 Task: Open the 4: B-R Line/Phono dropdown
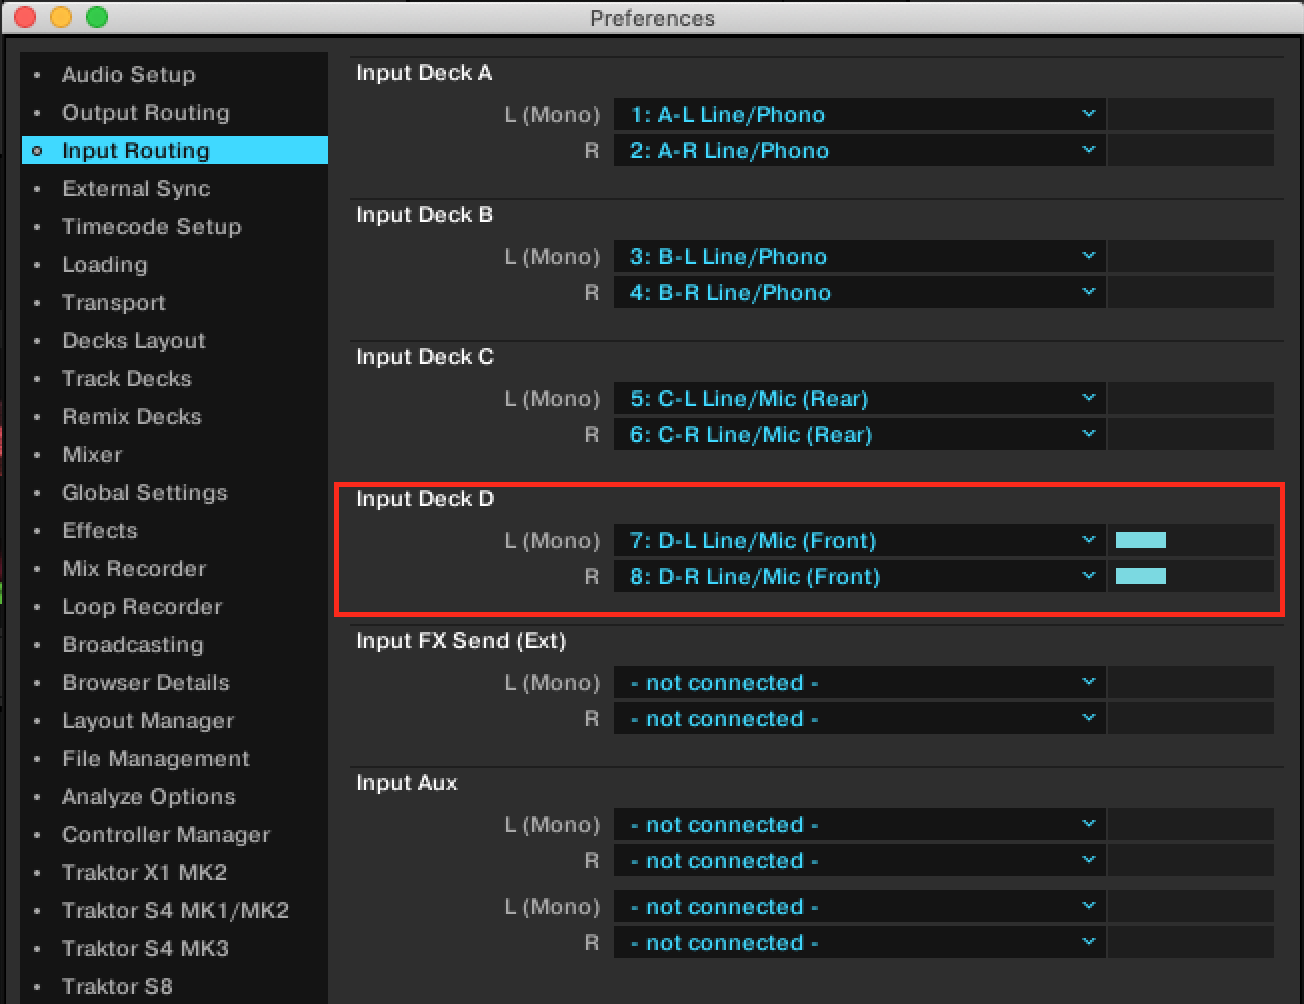(x=860, y=293)
